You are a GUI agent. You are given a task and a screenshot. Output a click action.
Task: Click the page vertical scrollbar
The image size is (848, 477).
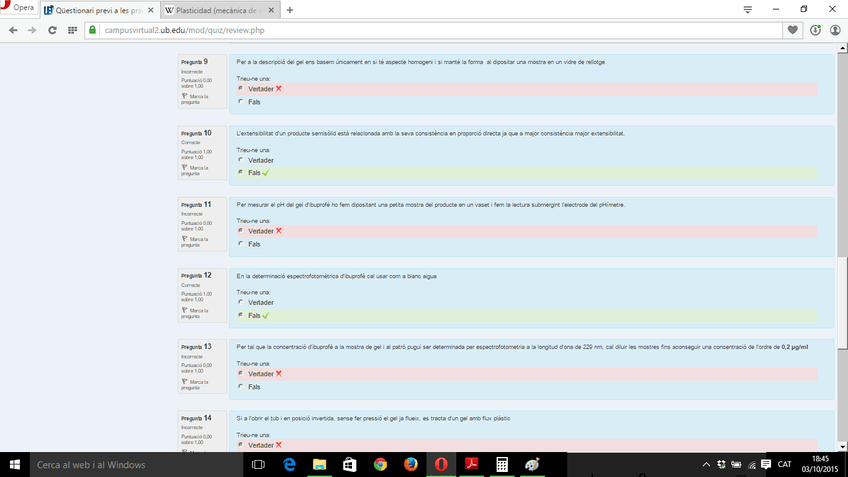coord(842,200)
